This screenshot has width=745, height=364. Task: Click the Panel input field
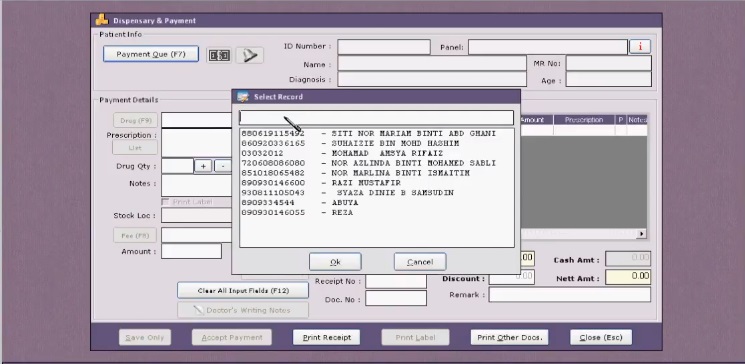pyautogui.click(x=547, y=47)
